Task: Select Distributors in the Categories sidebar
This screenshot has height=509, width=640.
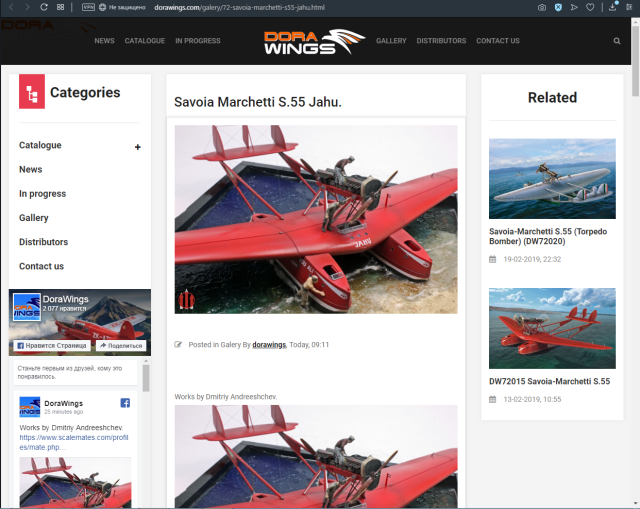Action: [x=43, y=242]
